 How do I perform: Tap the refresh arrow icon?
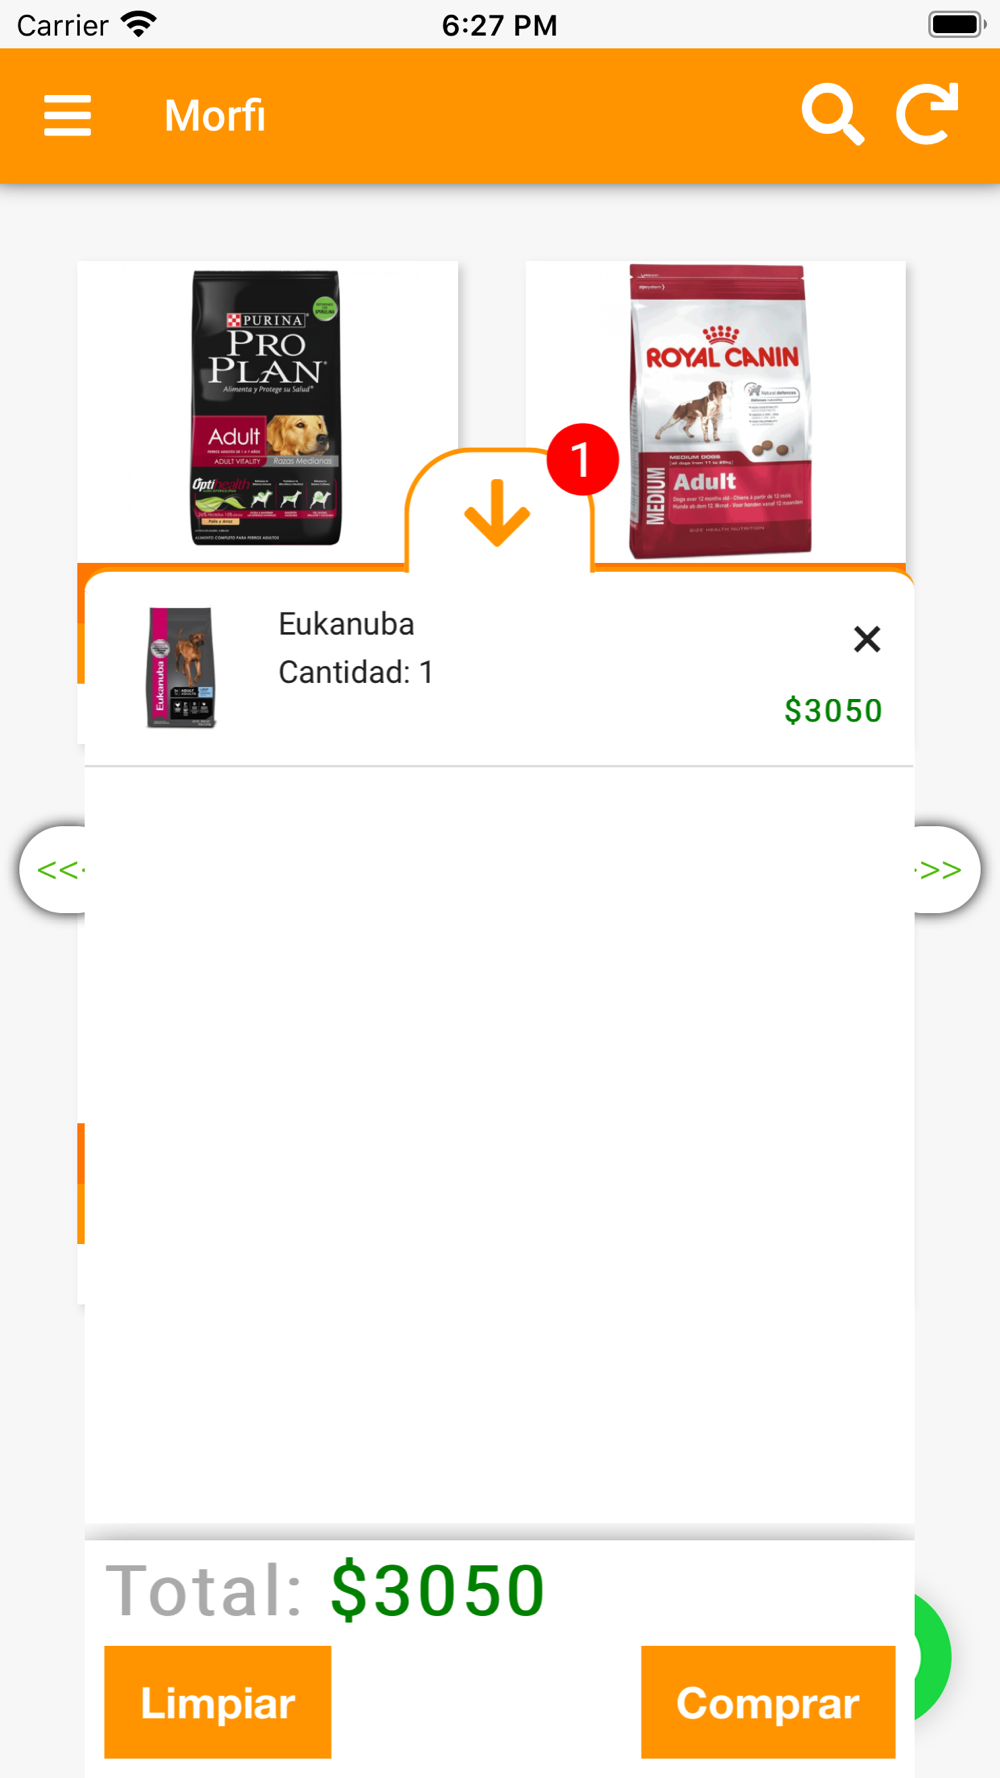click(927, 114)
